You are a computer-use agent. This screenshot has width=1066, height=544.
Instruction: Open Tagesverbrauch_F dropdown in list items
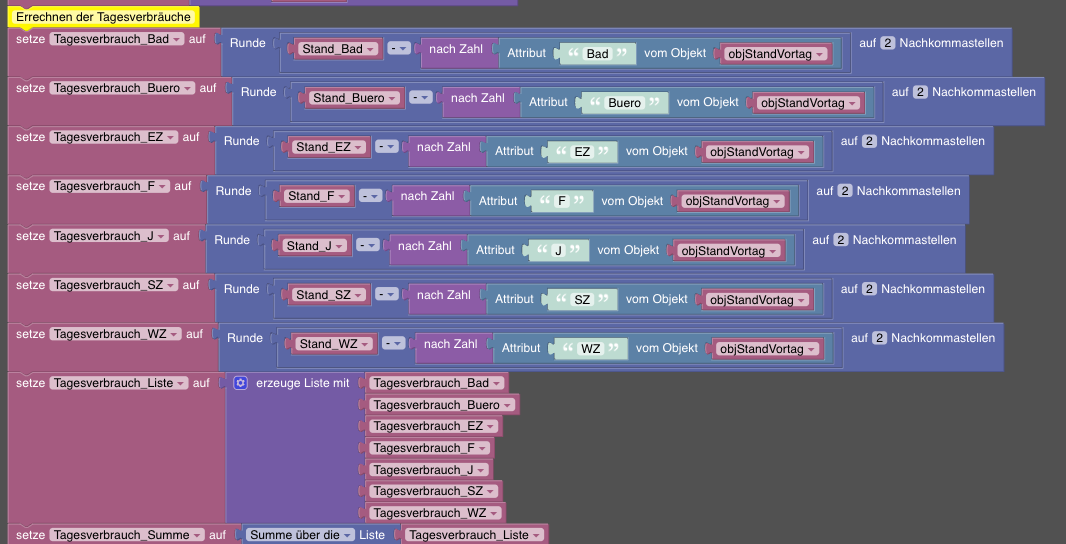[x=430, y=448]
